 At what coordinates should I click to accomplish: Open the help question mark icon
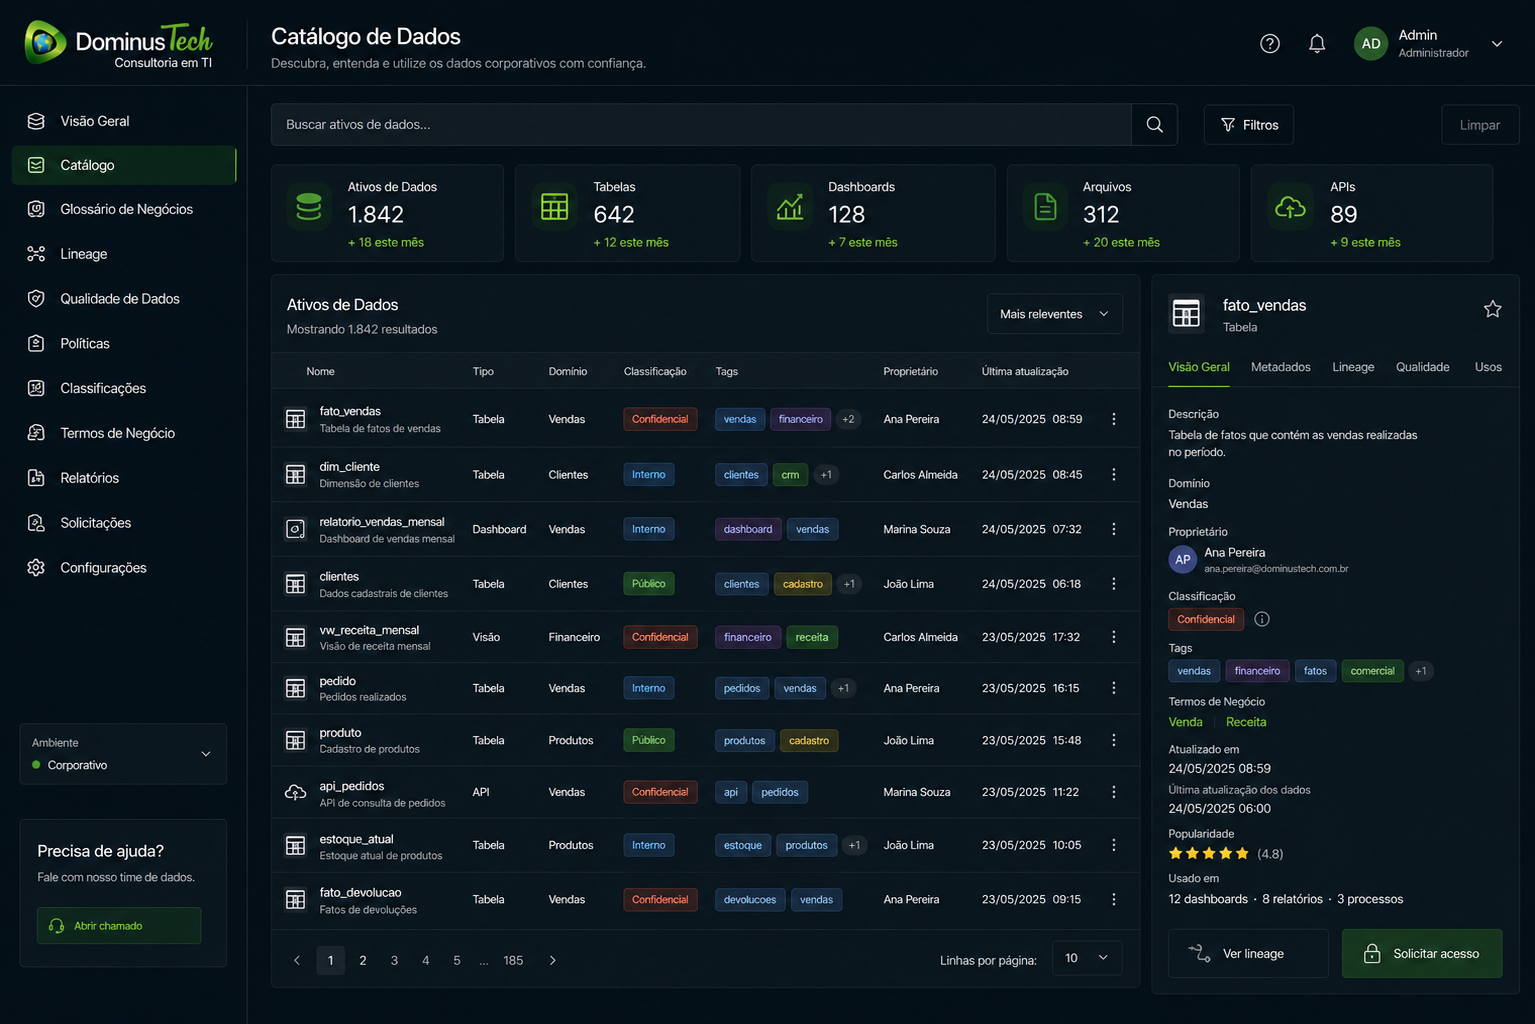(x=1269, y=44)
